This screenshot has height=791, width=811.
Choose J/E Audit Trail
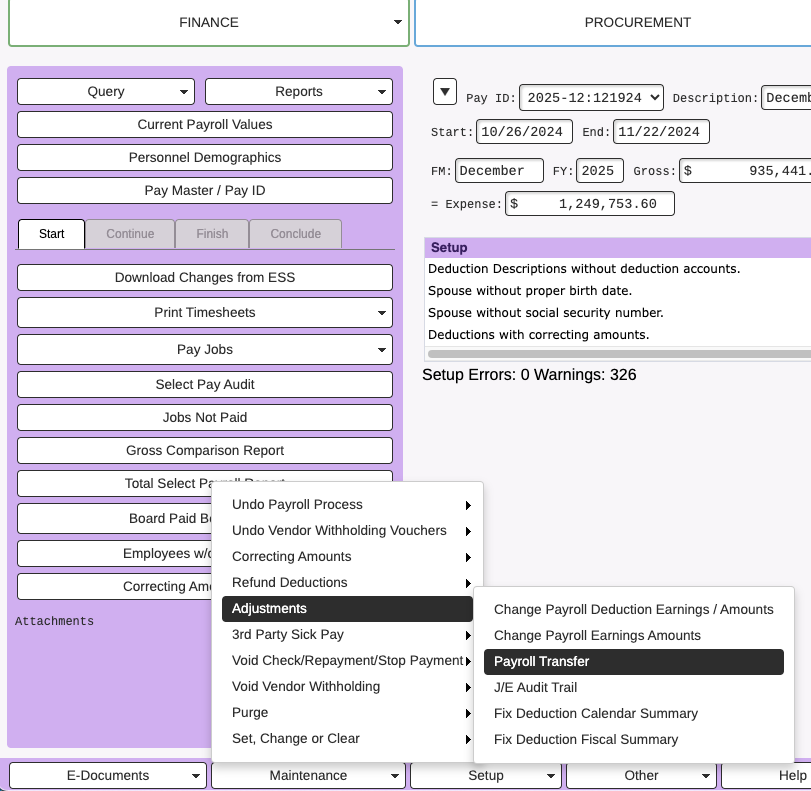point(634,688)
